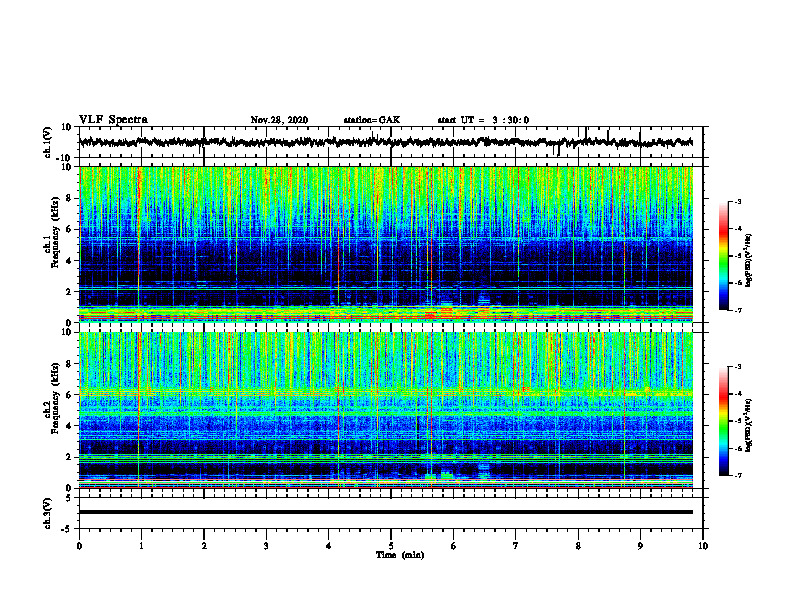Screen dimensions: 792x612
Task: Click the "8" kHz tick on ch.1 axis
Action: pyautogui.click(x=70, y=198)
